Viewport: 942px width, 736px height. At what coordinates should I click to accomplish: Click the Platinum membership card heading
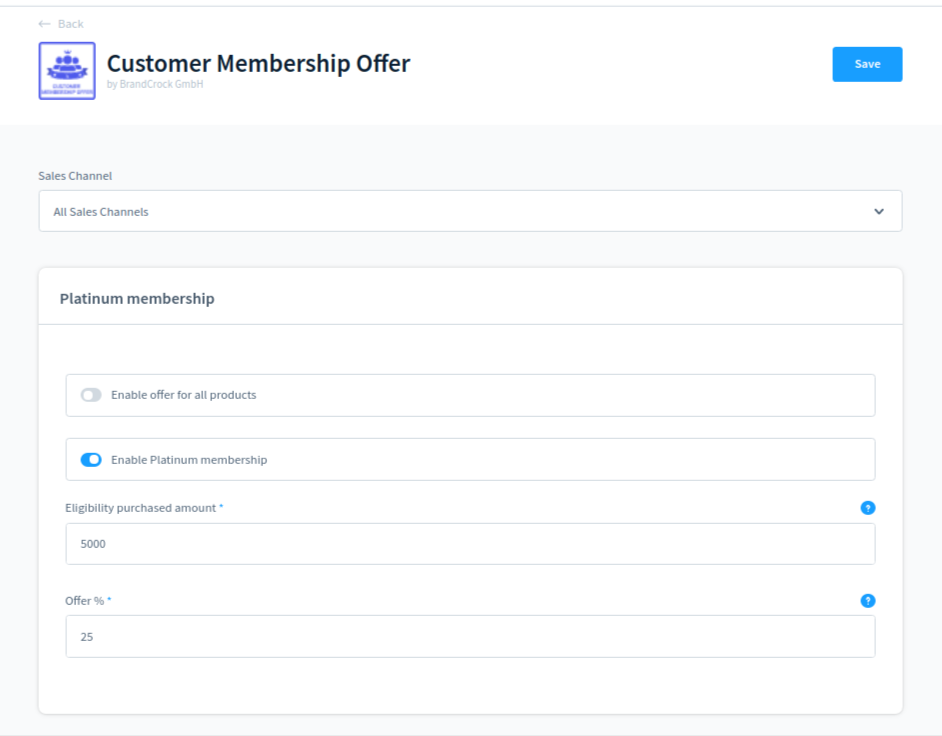pyautogui.click(x=137, y=299)
